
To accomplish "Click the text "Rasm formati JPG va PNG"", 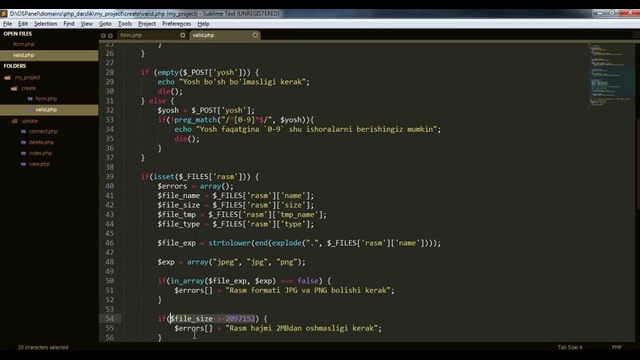I will point(279,290).
